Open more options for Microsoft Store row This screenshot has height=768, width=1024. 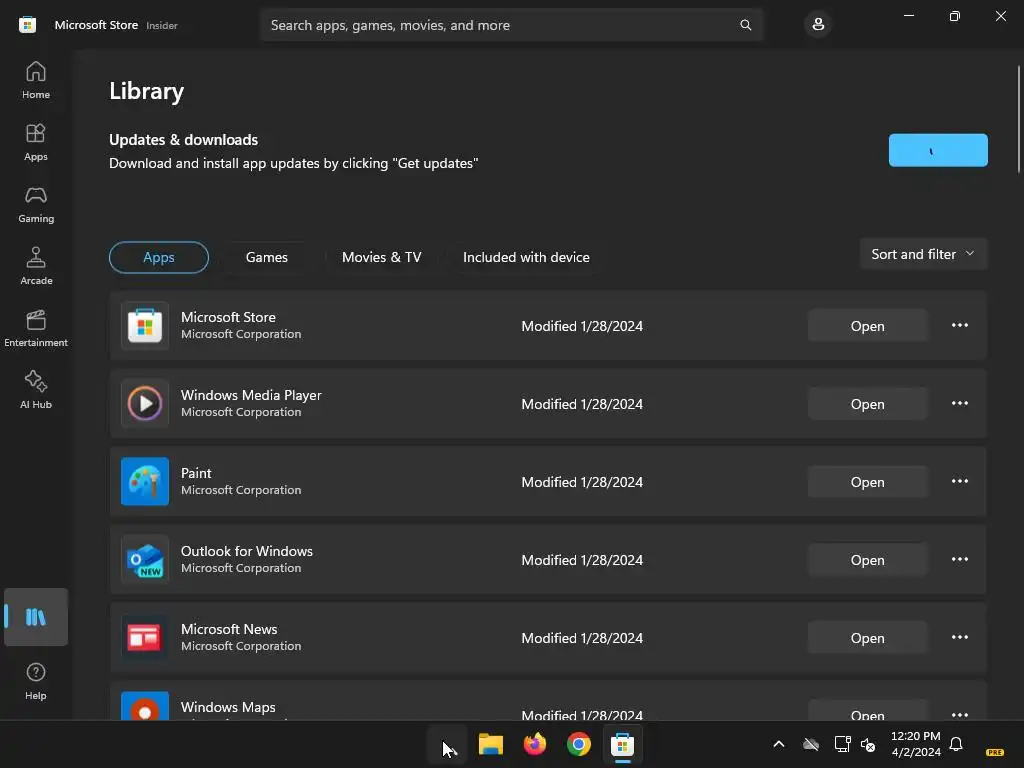point(959,325)
